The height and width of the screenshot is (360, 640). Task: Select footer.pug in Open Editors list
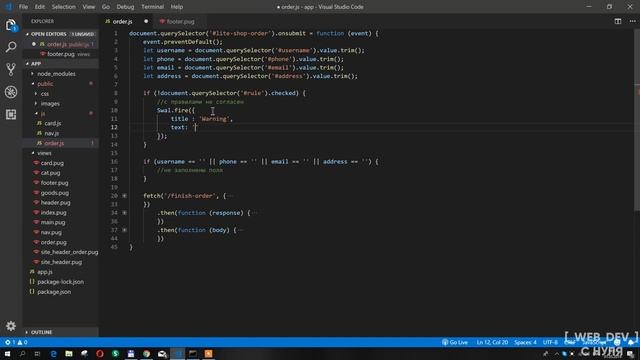pos(61,54)
